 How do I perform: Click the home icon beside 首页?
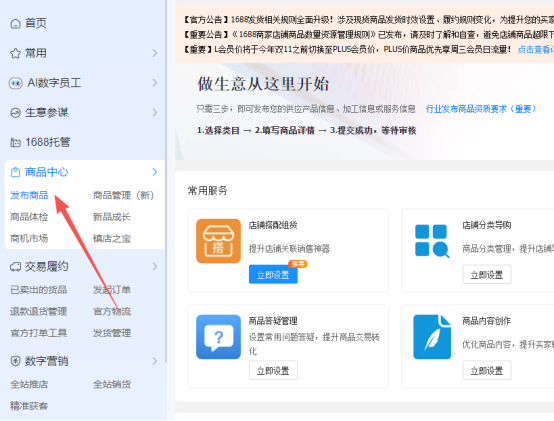point(16,24)
